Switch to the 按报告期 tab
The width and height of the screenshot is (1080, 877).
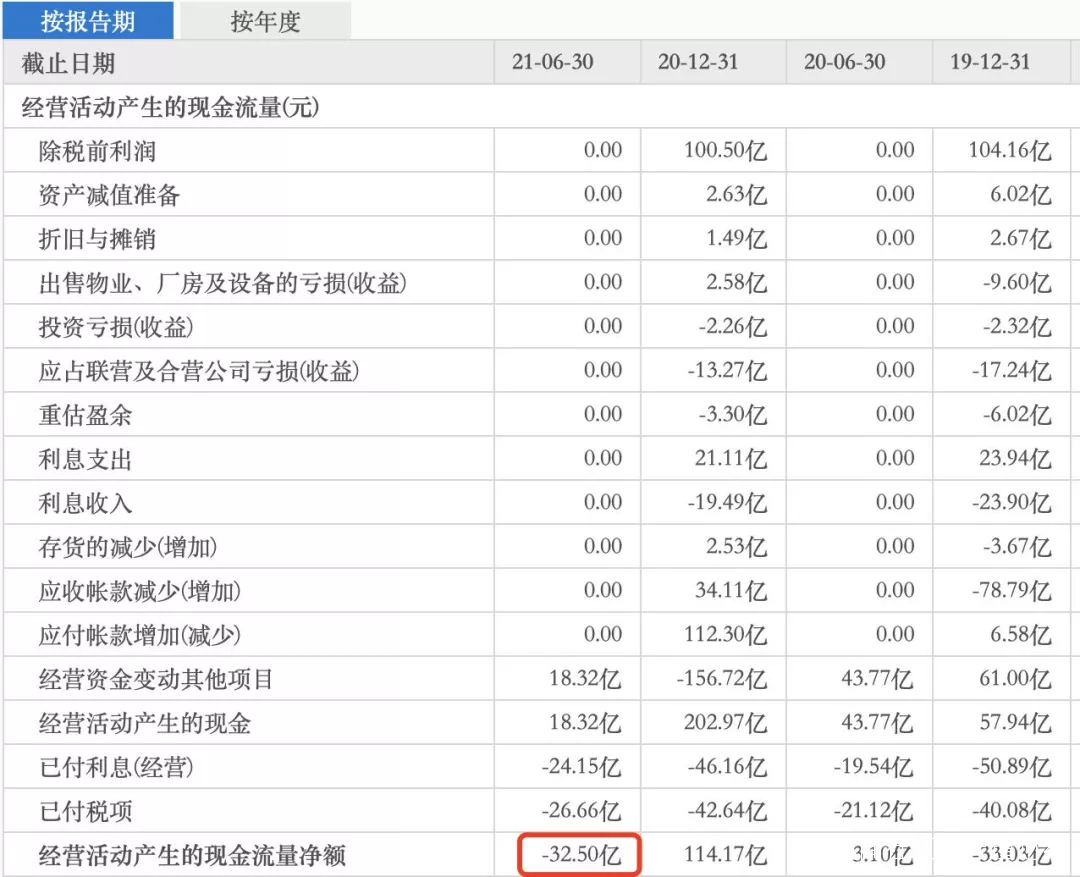88,21
